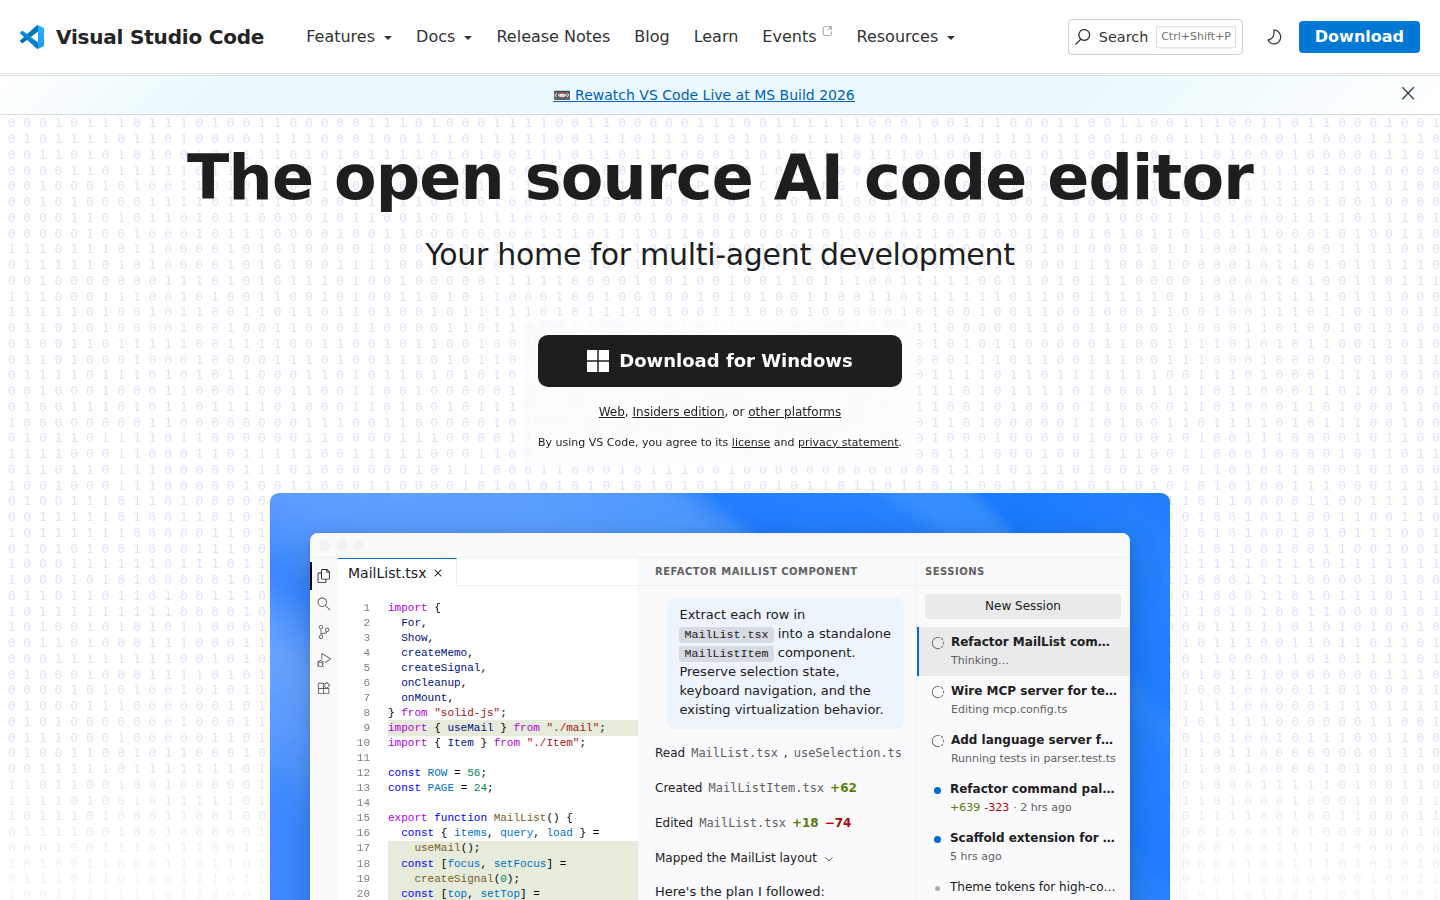1440x900 pixels.
Task: Click code line 'const ROW = 56;'
Action: pyautogui.click(x=437, y=773)
